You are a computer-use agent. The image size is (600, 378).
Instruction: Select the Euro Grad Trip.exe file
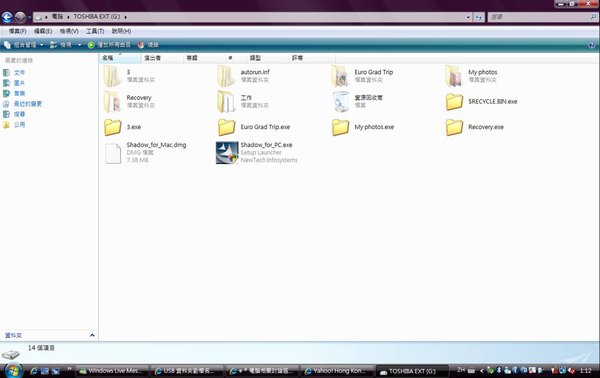254,127
